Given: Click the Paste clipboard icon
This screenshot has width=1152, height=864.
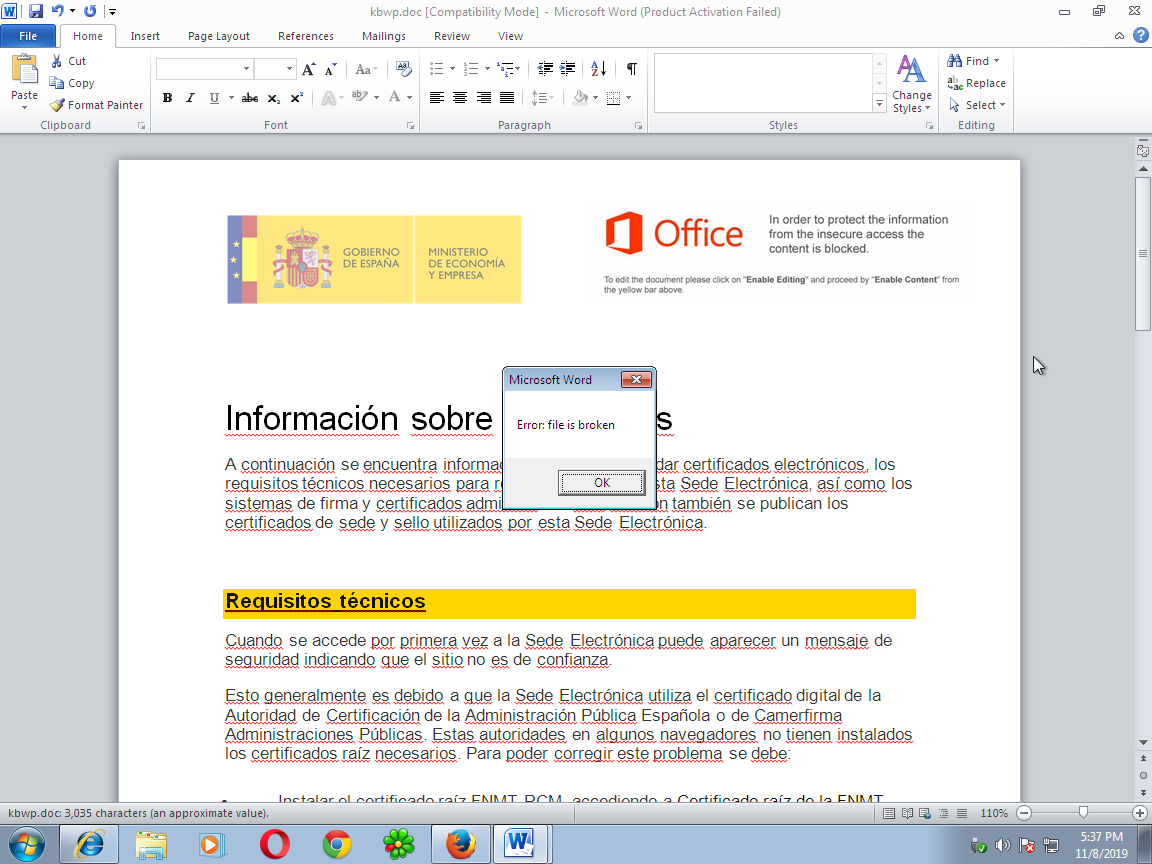Looking at the screenshot, I should (24, 70).
